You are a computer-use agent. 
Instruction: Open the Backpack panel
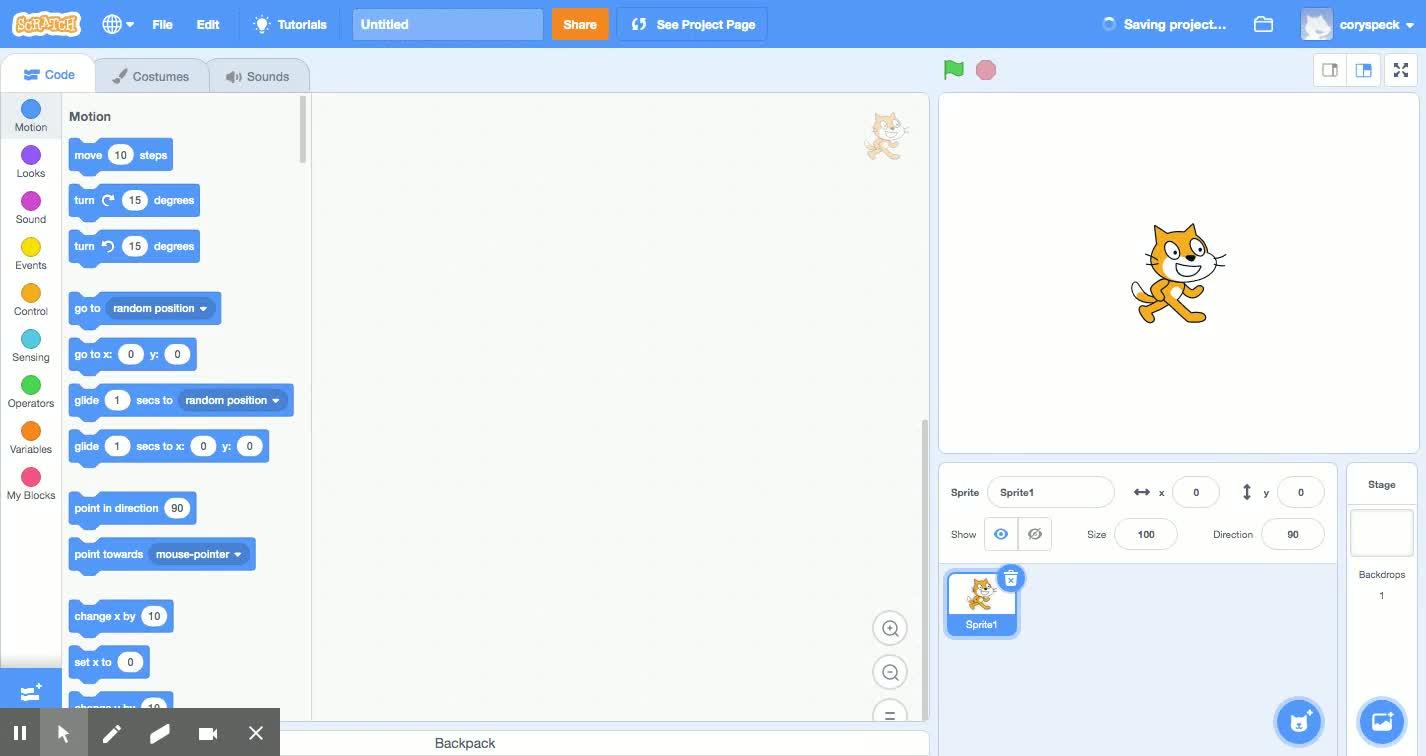(x=465, y=743)
